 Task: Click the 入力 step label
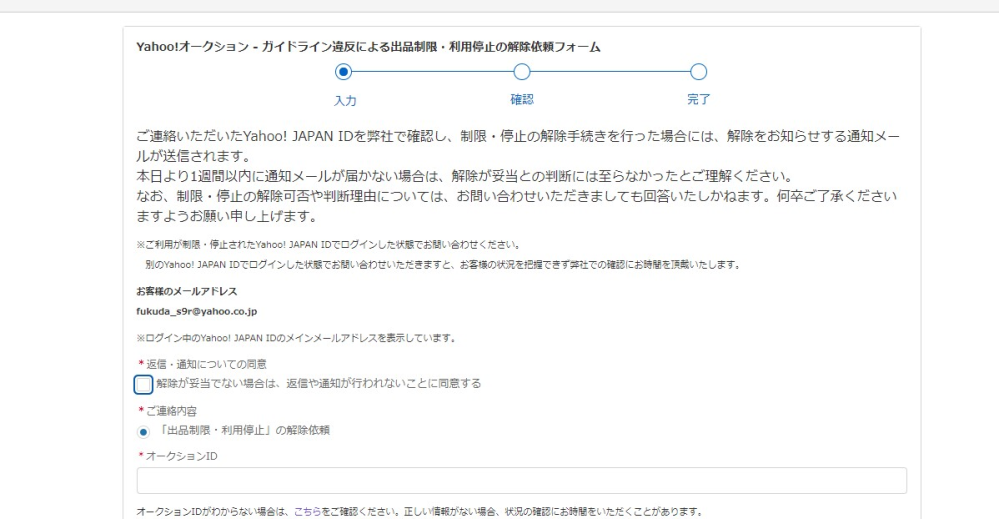(345, 101)
